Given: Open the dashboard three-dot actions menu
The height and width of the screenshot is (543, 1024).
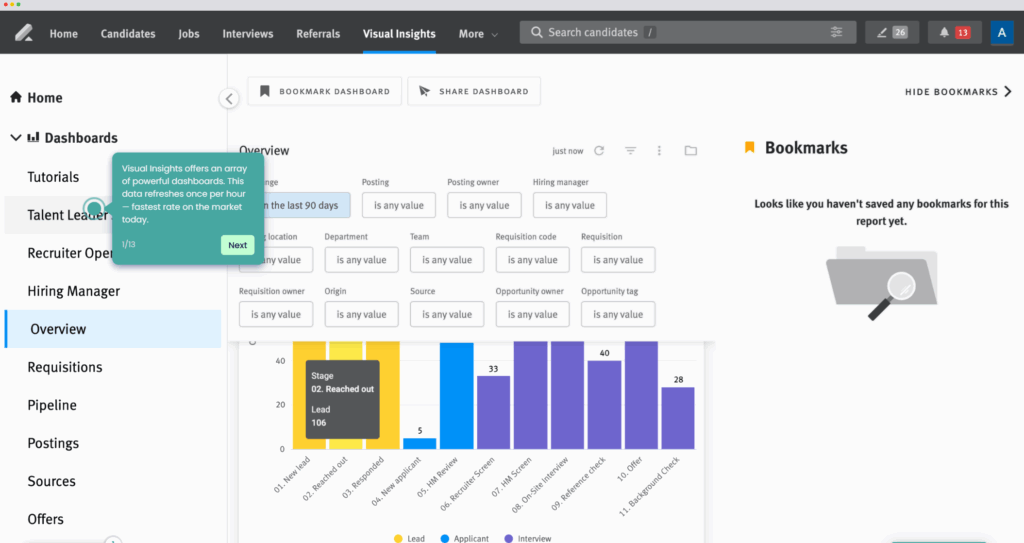Looking at the screenshot, I should click(659, 151).
